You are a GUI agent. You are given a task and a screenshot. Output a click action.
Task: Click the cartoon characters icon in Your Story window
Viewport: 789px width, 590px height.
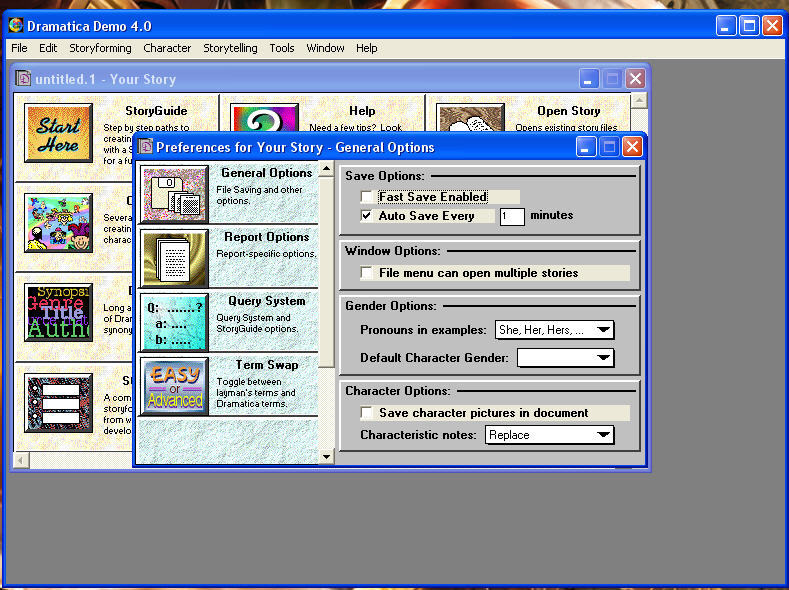click(x=58, y=223)
